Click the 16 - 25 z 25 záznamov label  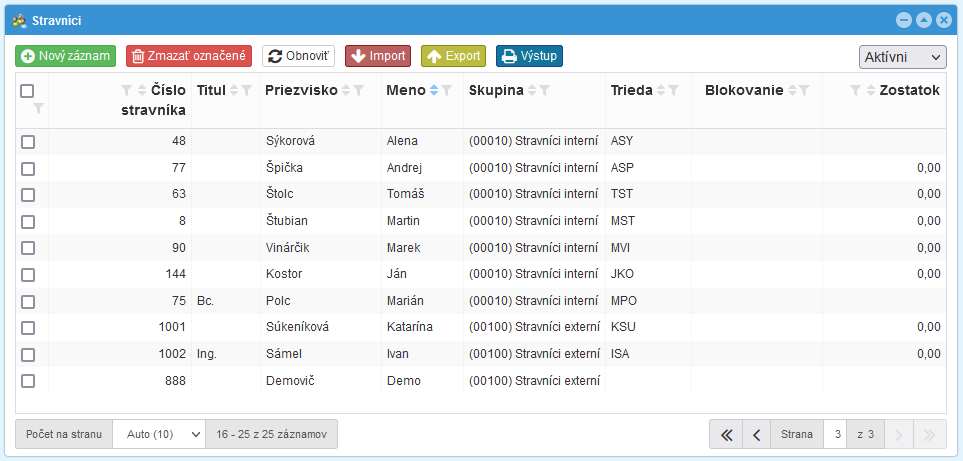coord(271,435)
